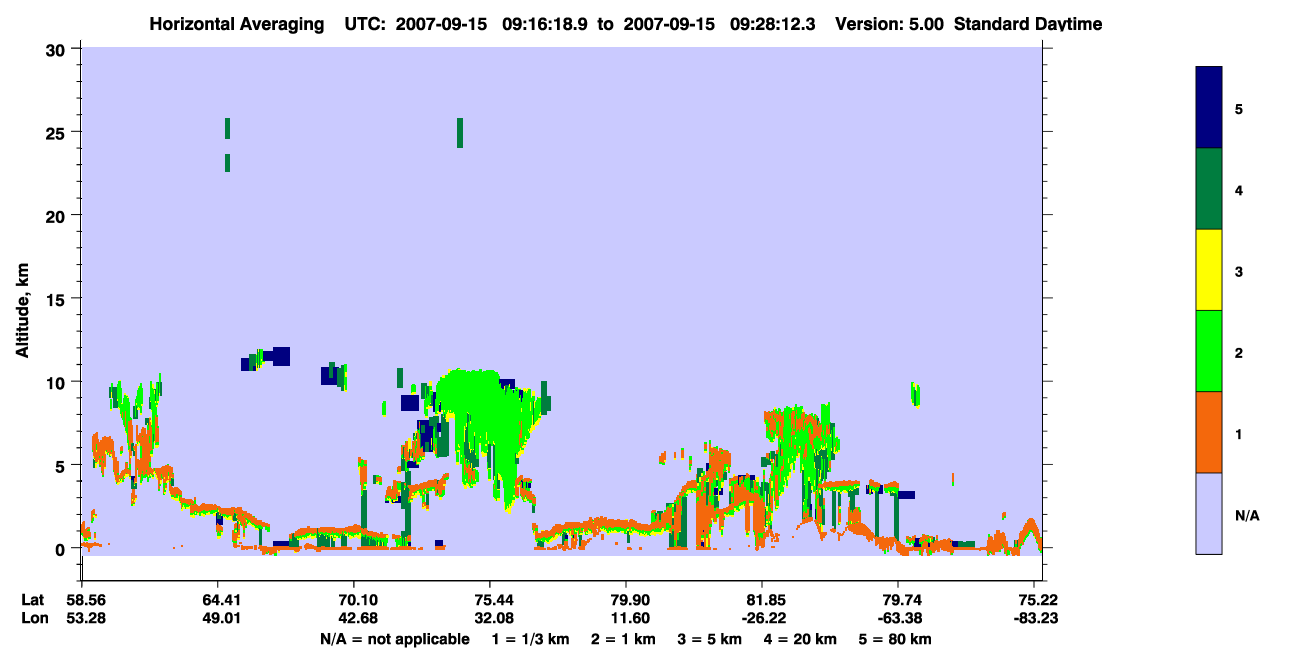Image resolution: width=1300 pixels, height=667 pixels.
Task: Select the orange colorbar segment labeled 1
Action: (x=1209, y=432)
